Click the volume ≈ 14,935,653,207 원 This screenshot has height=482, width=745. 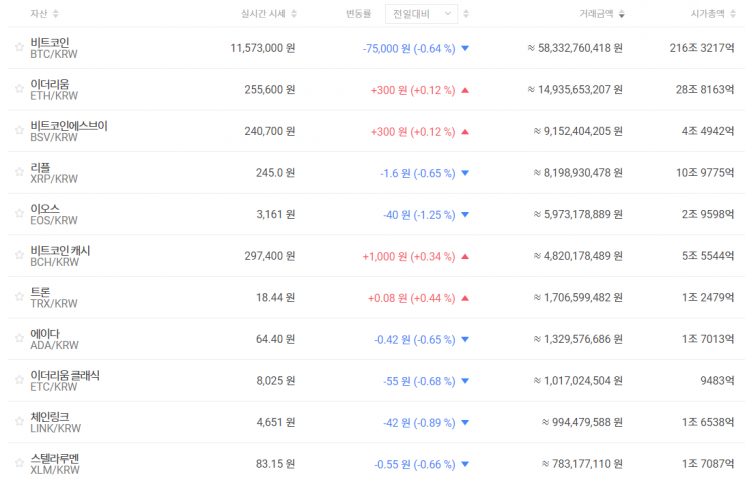[575, 89]
